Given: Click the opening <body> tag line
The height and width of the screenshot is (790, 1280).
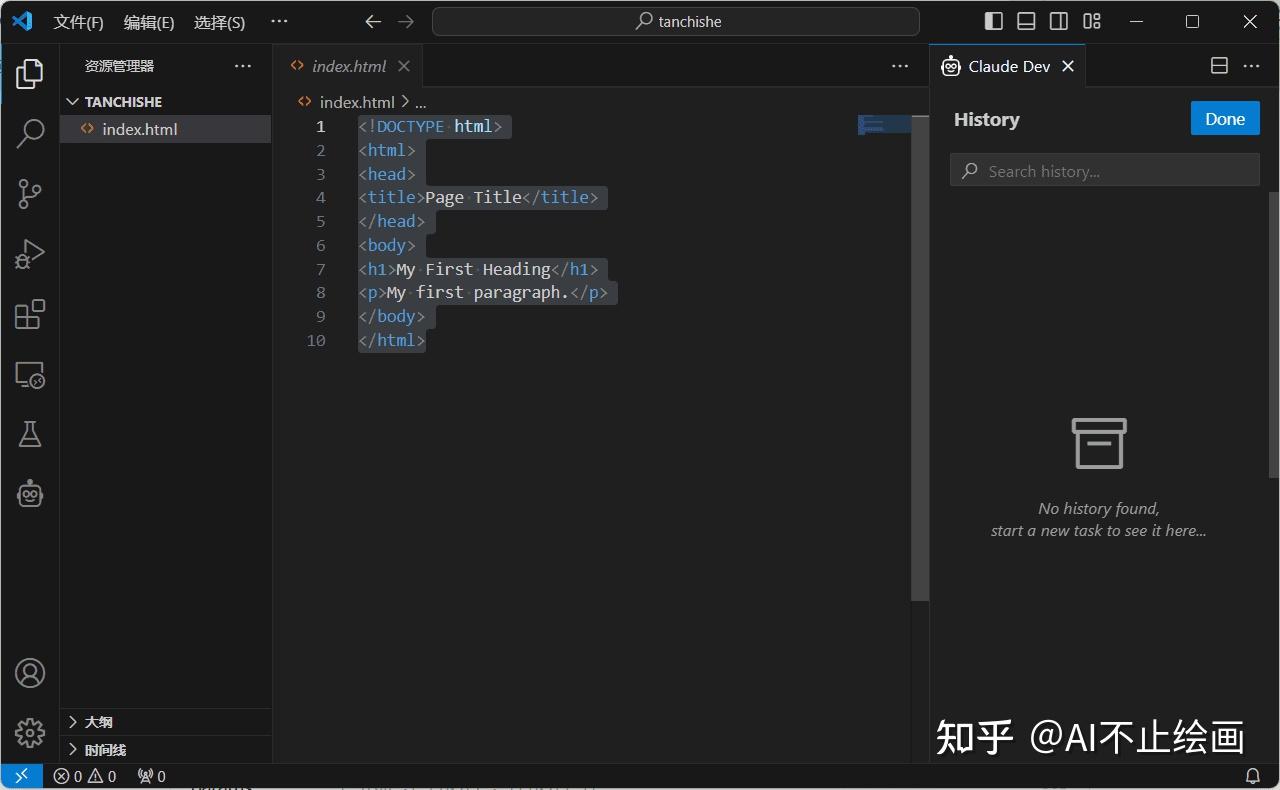Looking at the screenshot, I should (387, 246).
